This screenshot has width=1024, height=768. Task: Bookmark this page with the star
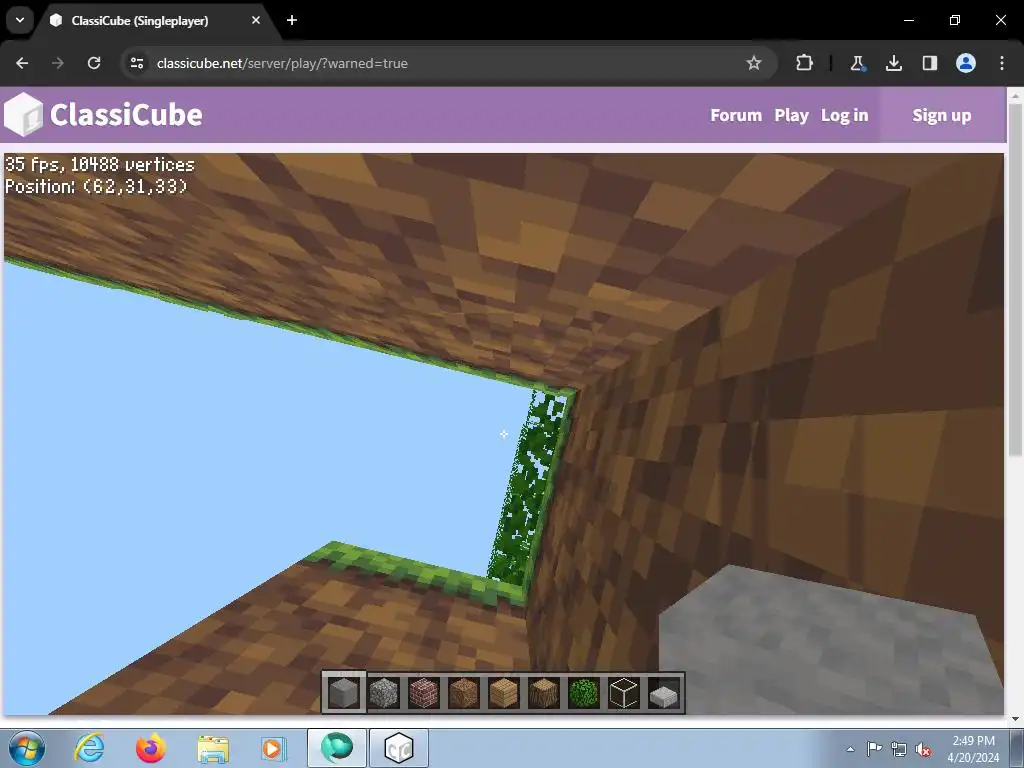tap(754, 63)
